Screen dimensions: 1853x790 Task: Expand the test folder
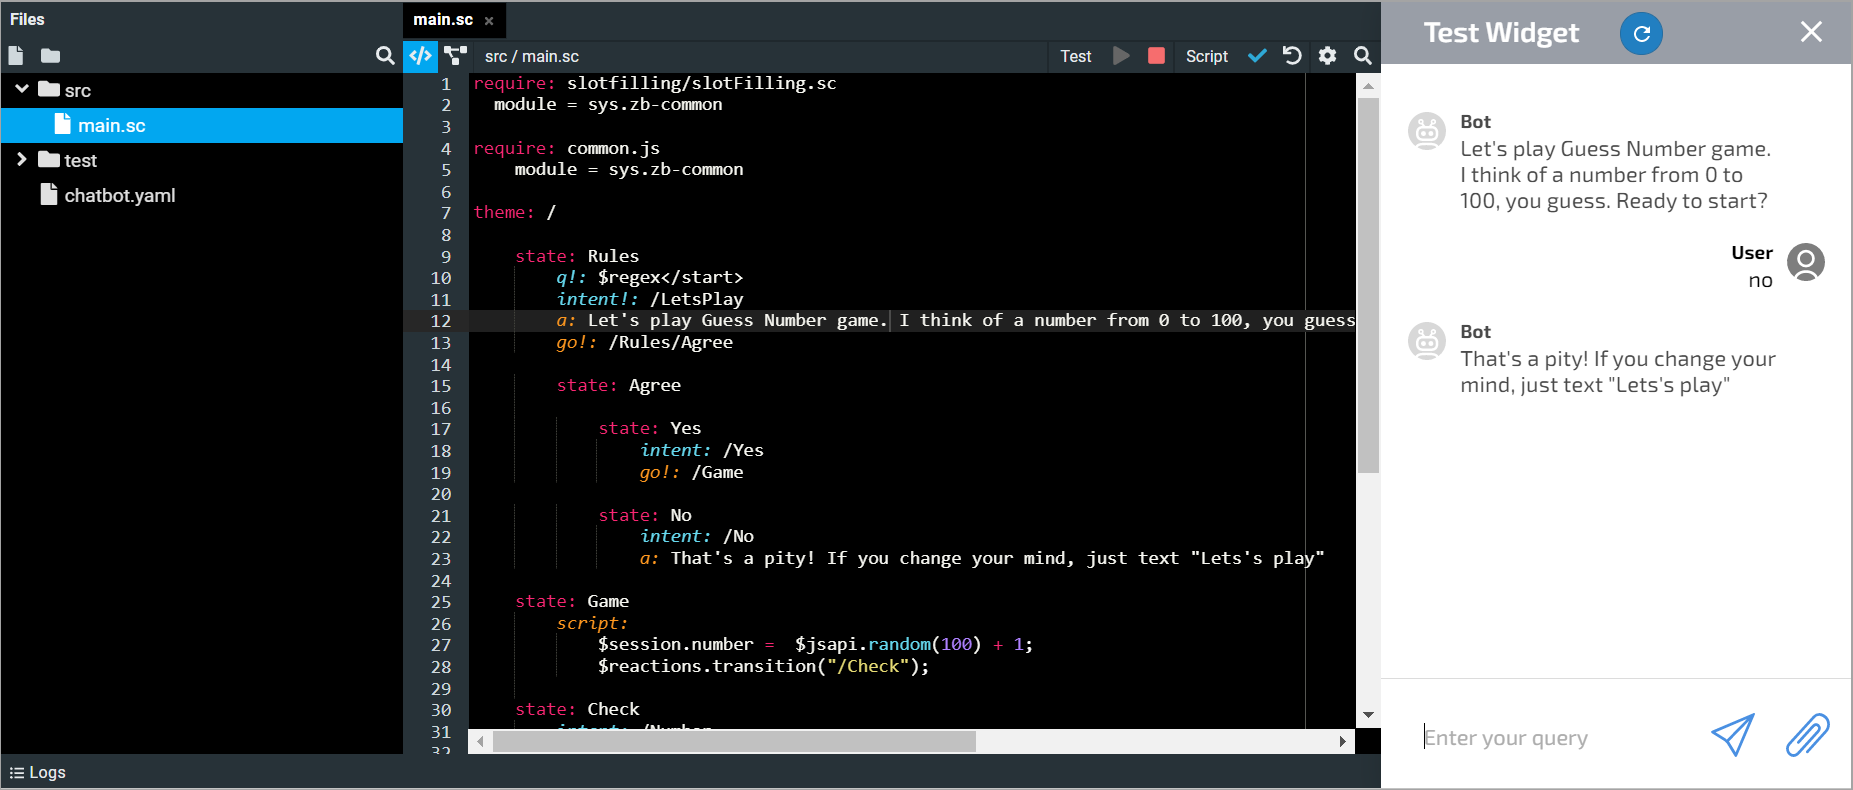[22, 160]
